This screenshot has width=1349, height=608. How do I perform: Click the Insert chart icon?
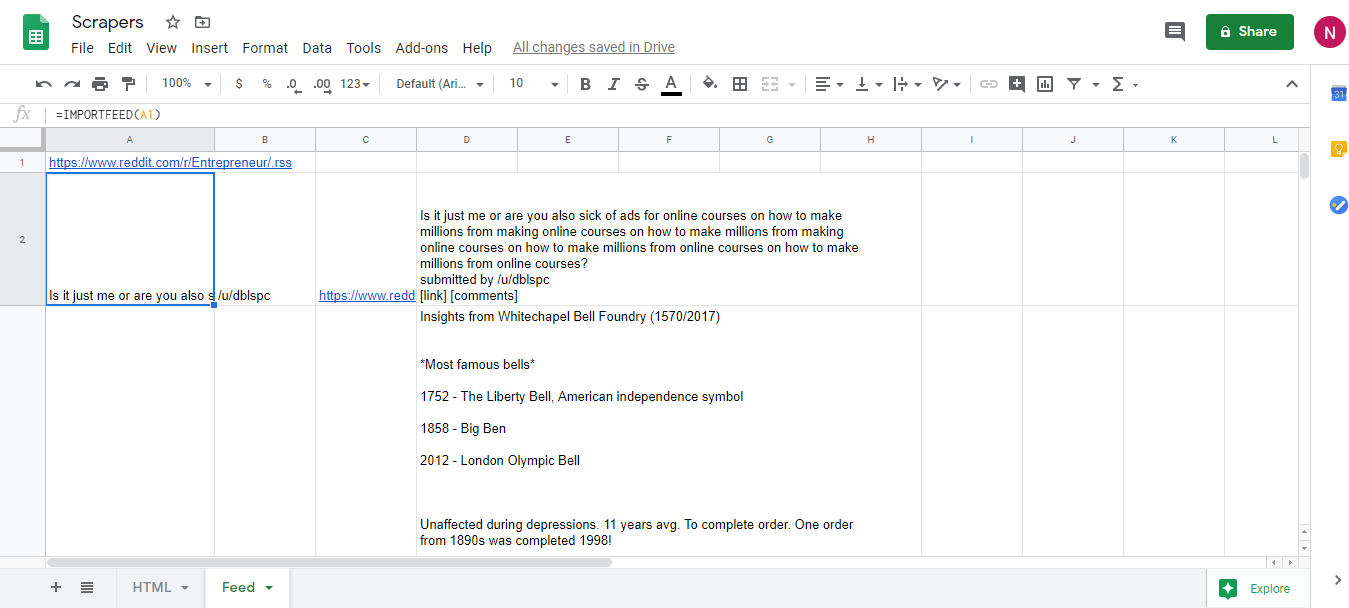click(x=1045, y=84)
